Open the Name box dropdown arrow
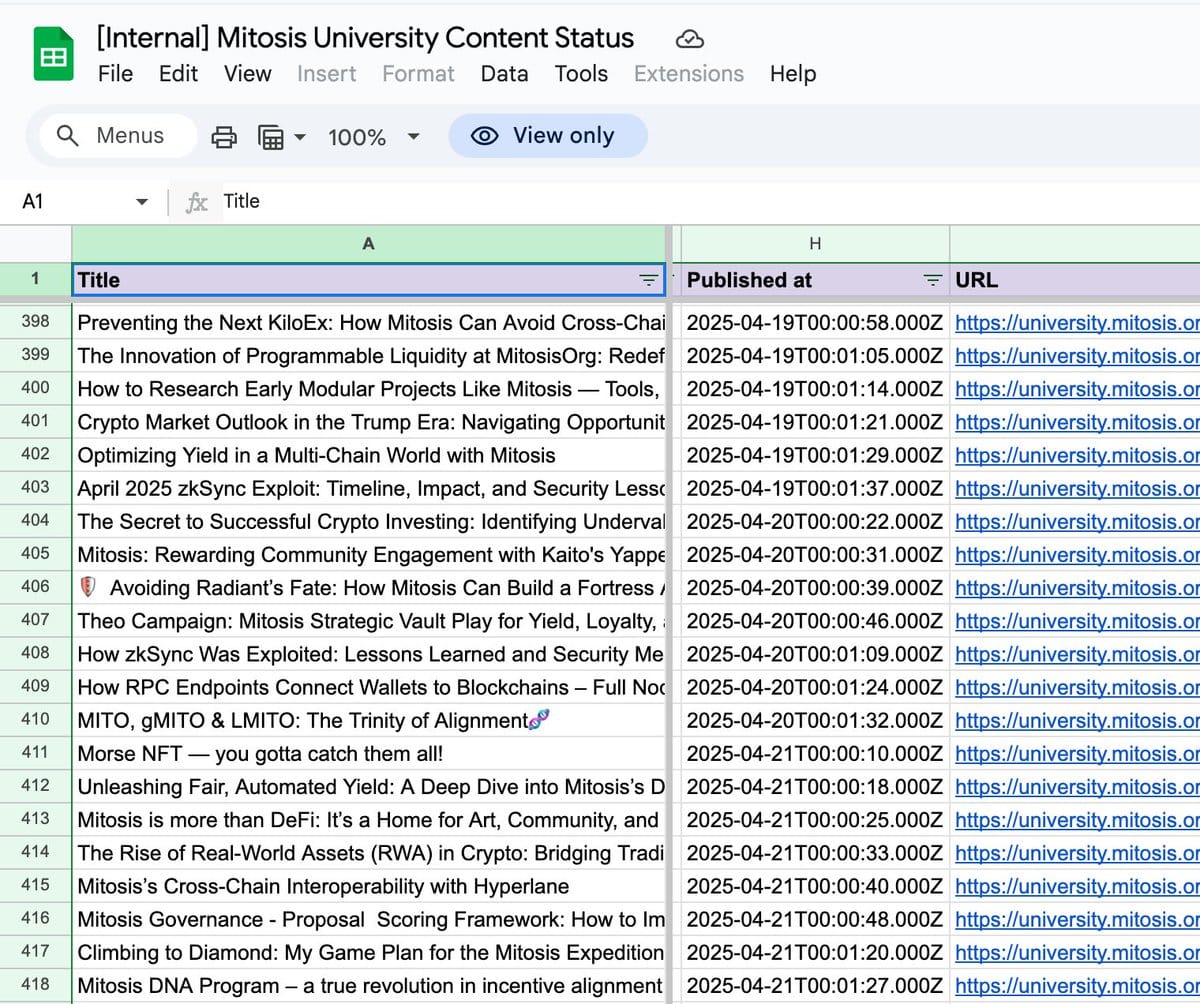 tap(142, 202)
